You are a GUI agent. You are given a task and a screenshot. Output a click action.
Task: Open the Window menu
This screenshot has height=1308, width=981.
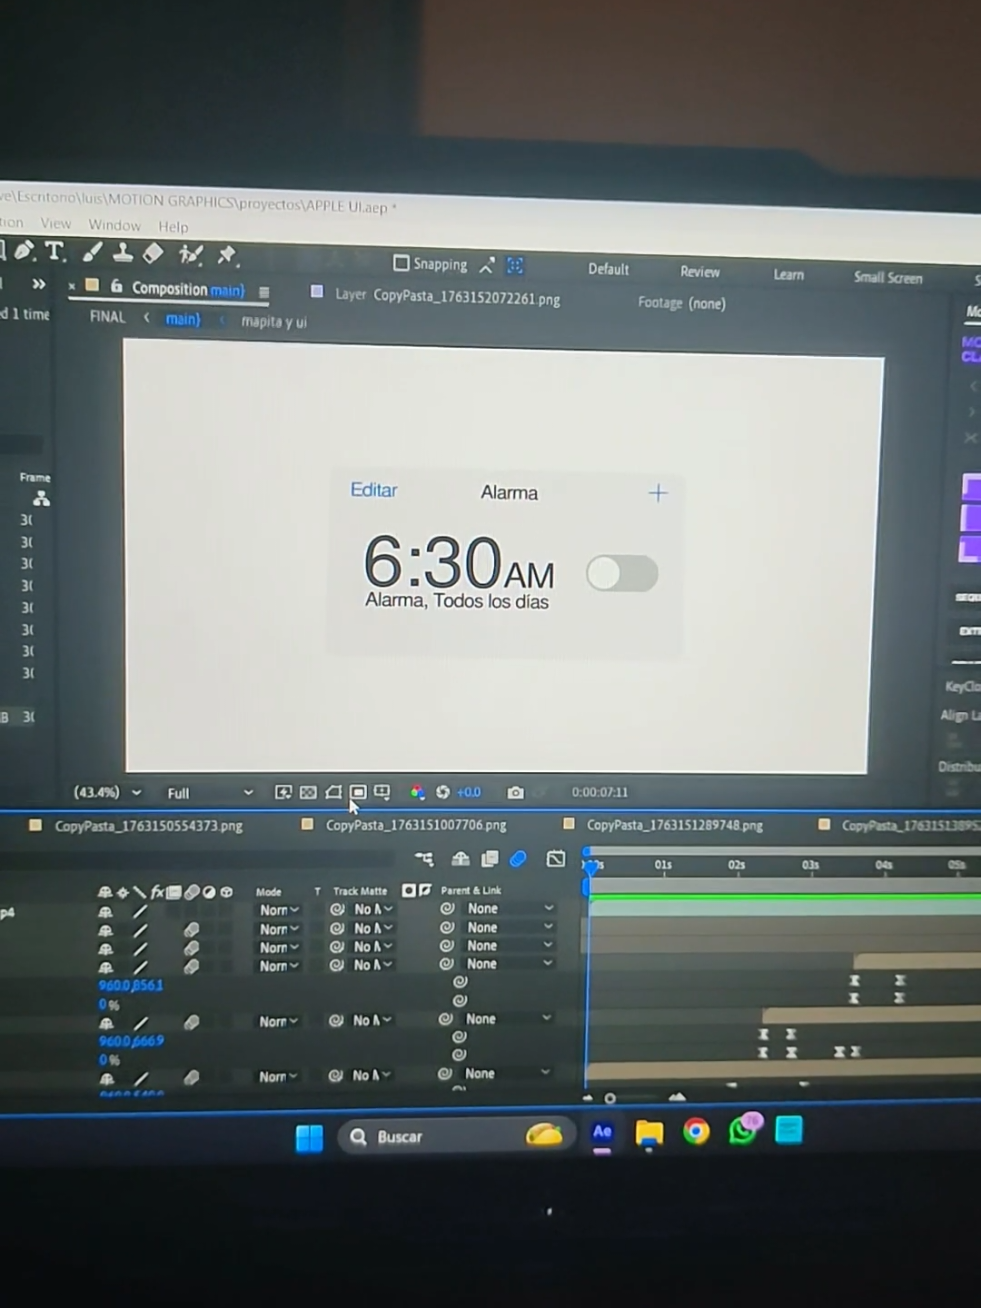[x=114, y=225]
